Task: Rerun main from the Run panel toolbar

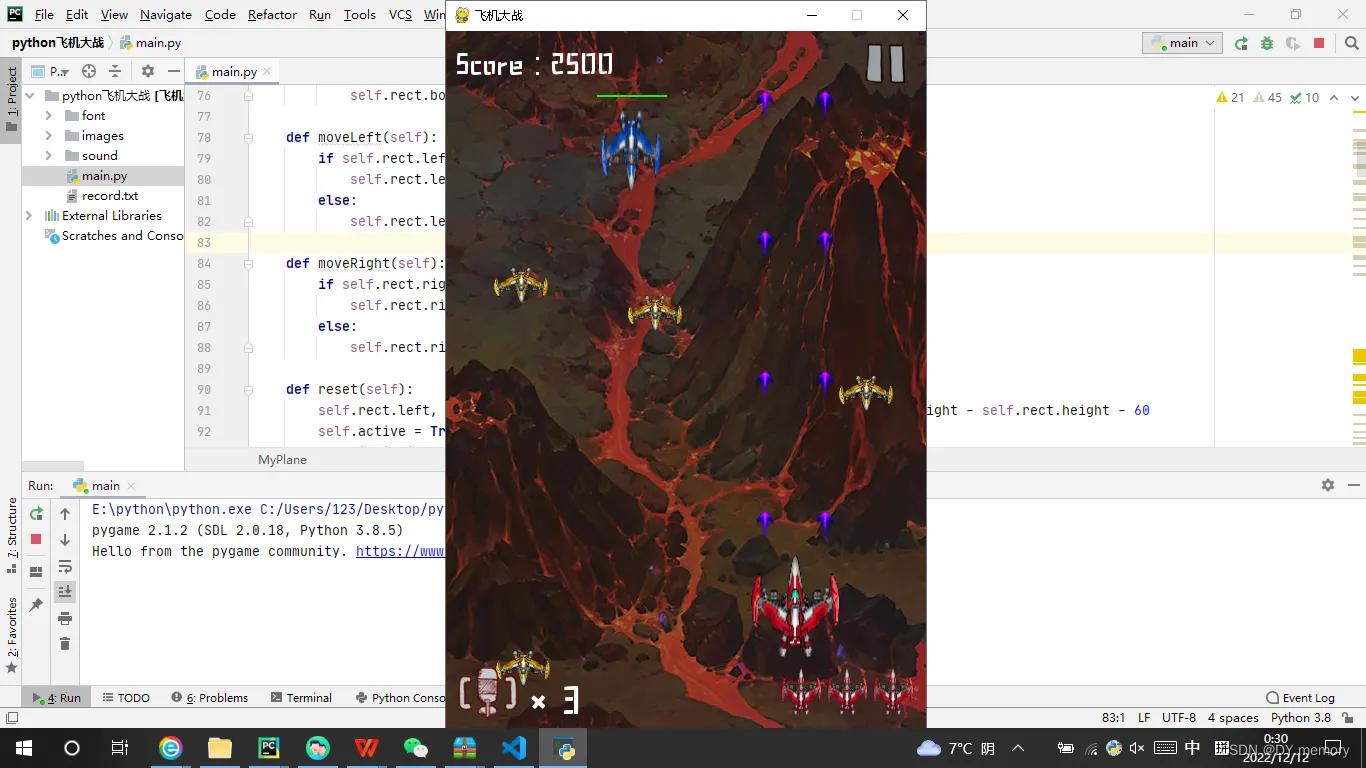Action: tap(34, 513)
